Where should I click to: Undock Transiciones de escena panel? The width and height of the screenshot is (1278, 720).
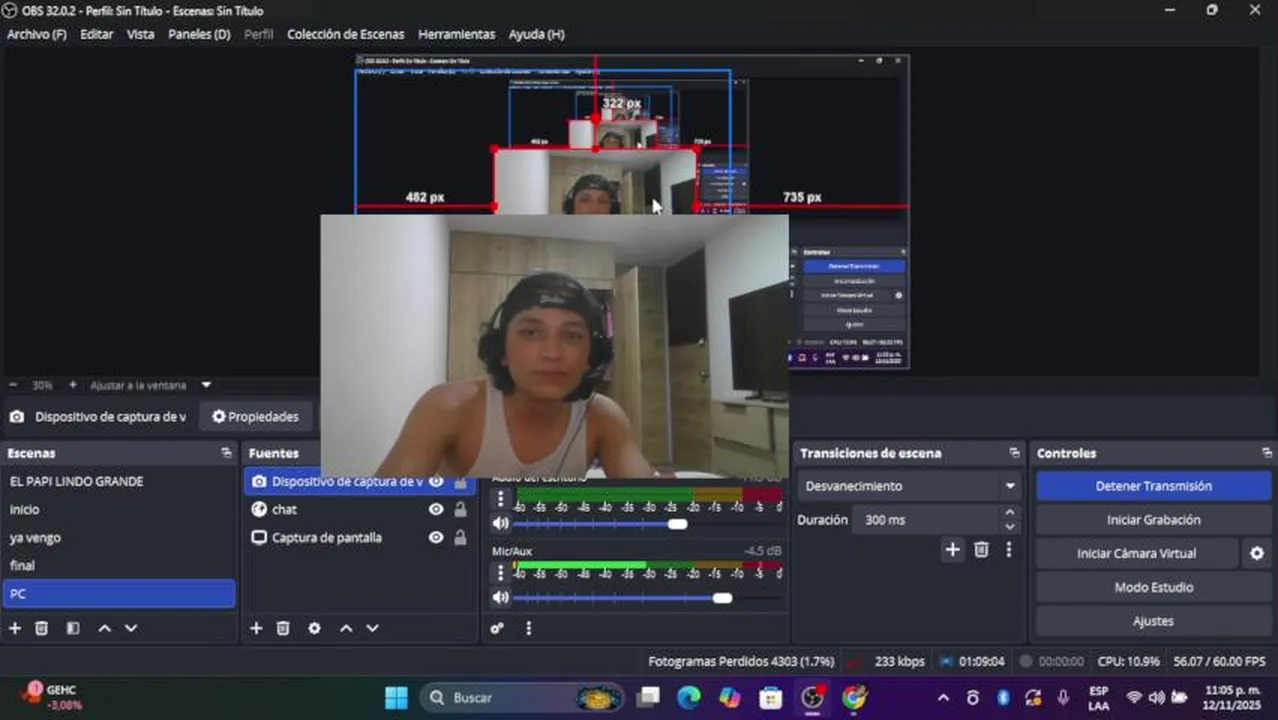1014,453
